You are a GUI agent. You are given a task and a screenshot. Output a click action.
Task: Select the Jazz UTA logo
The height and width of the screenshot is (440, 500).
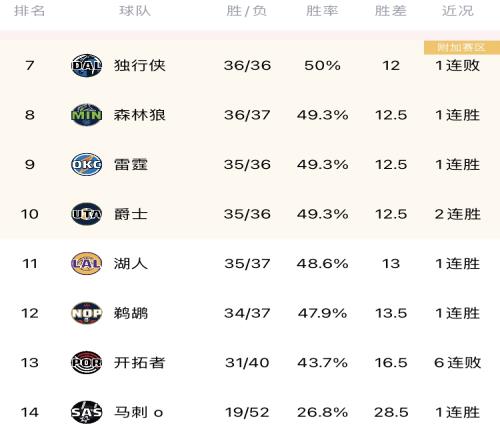click(x=86, y=214)
